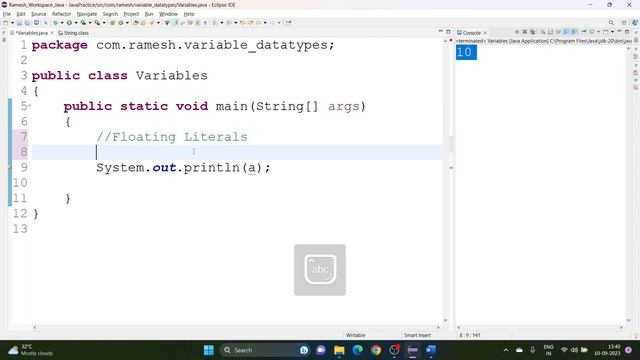Viewport: 640px width, 360px height.
Task: Open Google Chrome from the taskbar
Action: click(x=376, y=350)
